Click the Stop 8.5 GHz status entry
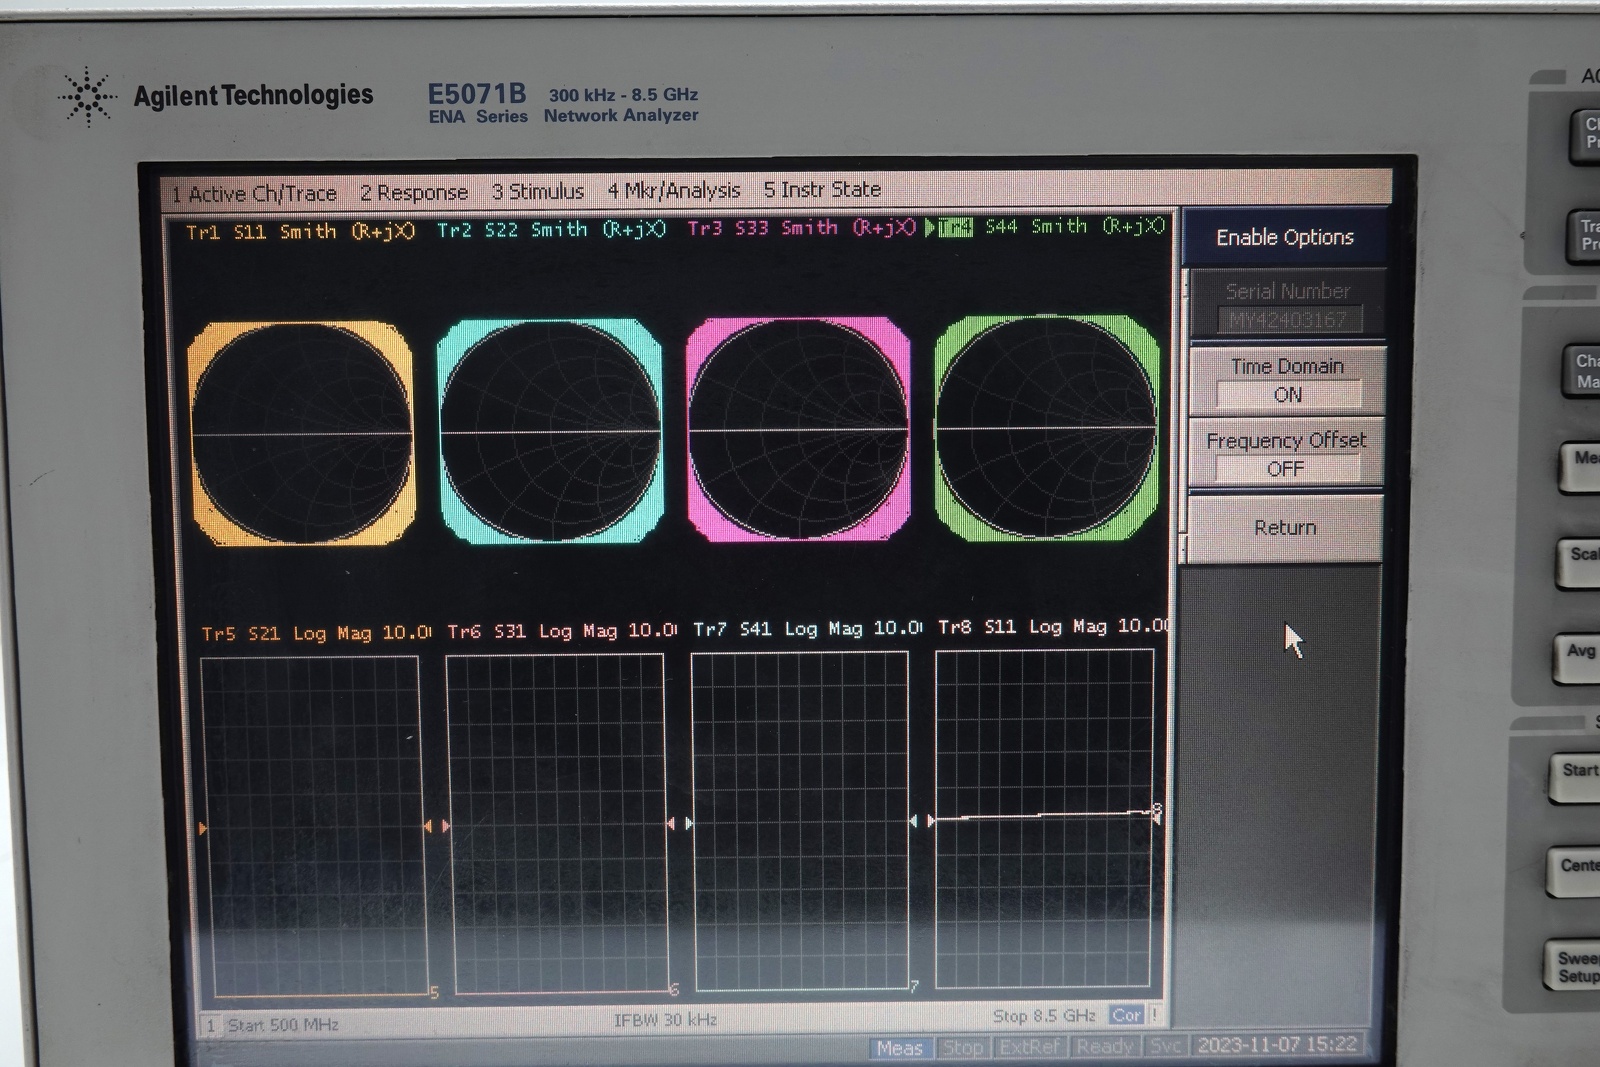This screenshot has height=1067, width=1600. pos(1044,1016)
